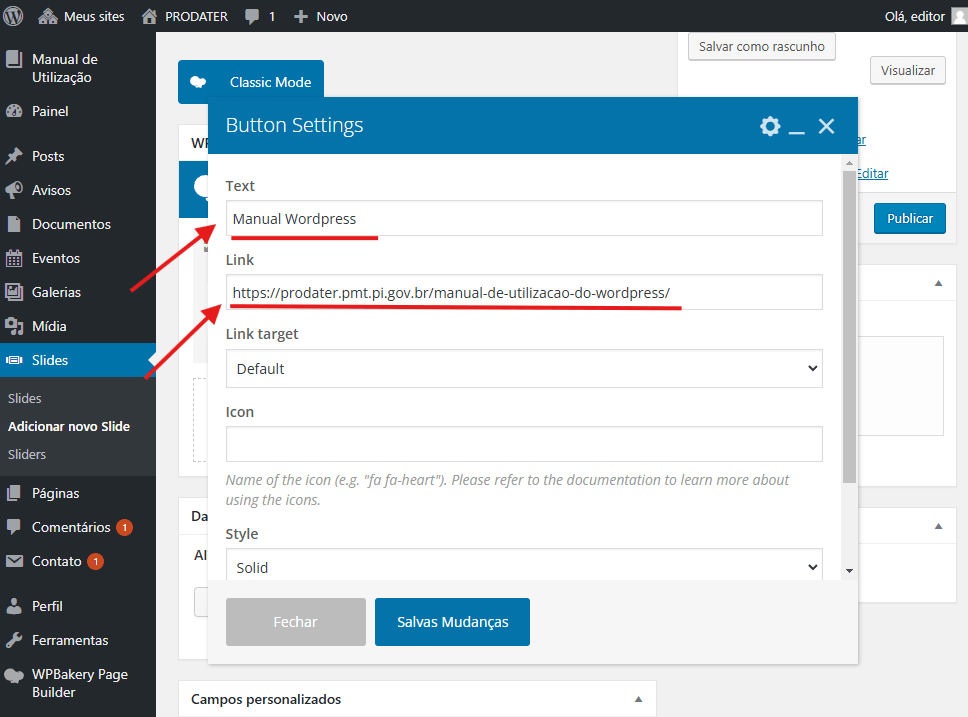
Task: Click the Meus sites houses icon
Action: tap(48, 16)
